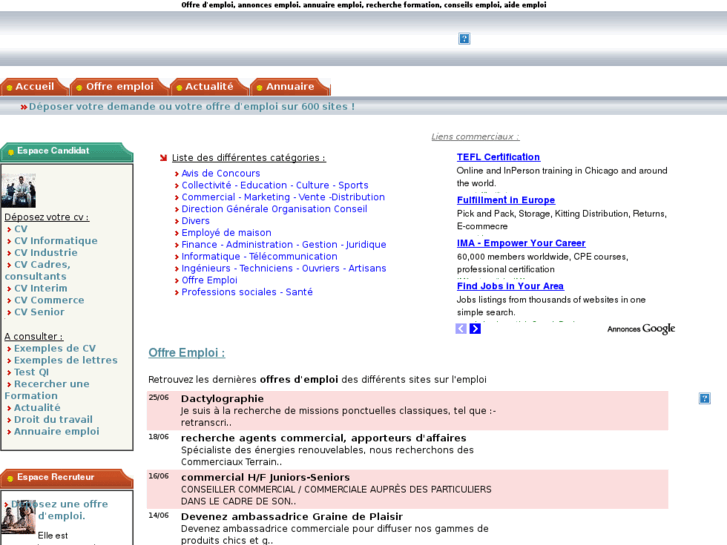
Task: Select Informatique - Télécommunication category
Action: tap(259, 256)
